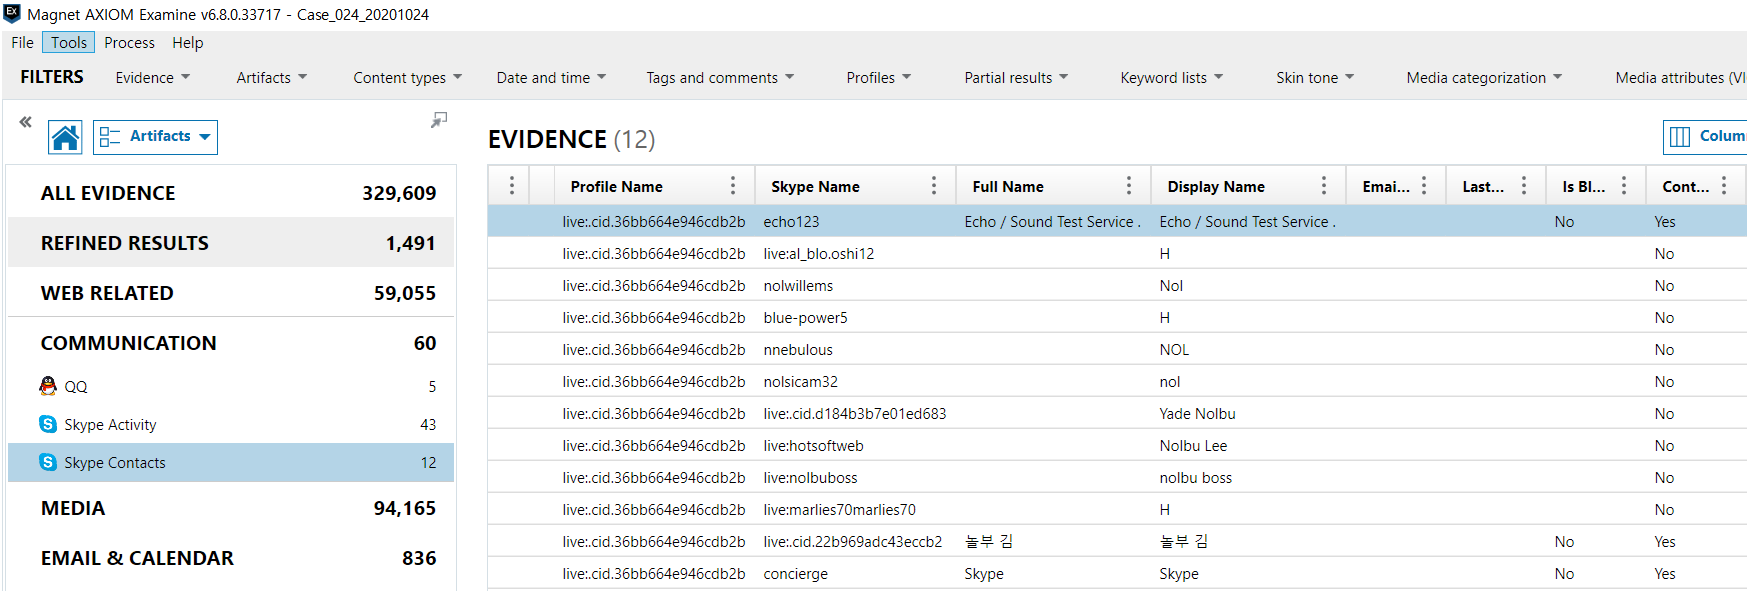The image size is (1747, 591).
Task: Select the concierge contact row
Action: coord(1117,574)
